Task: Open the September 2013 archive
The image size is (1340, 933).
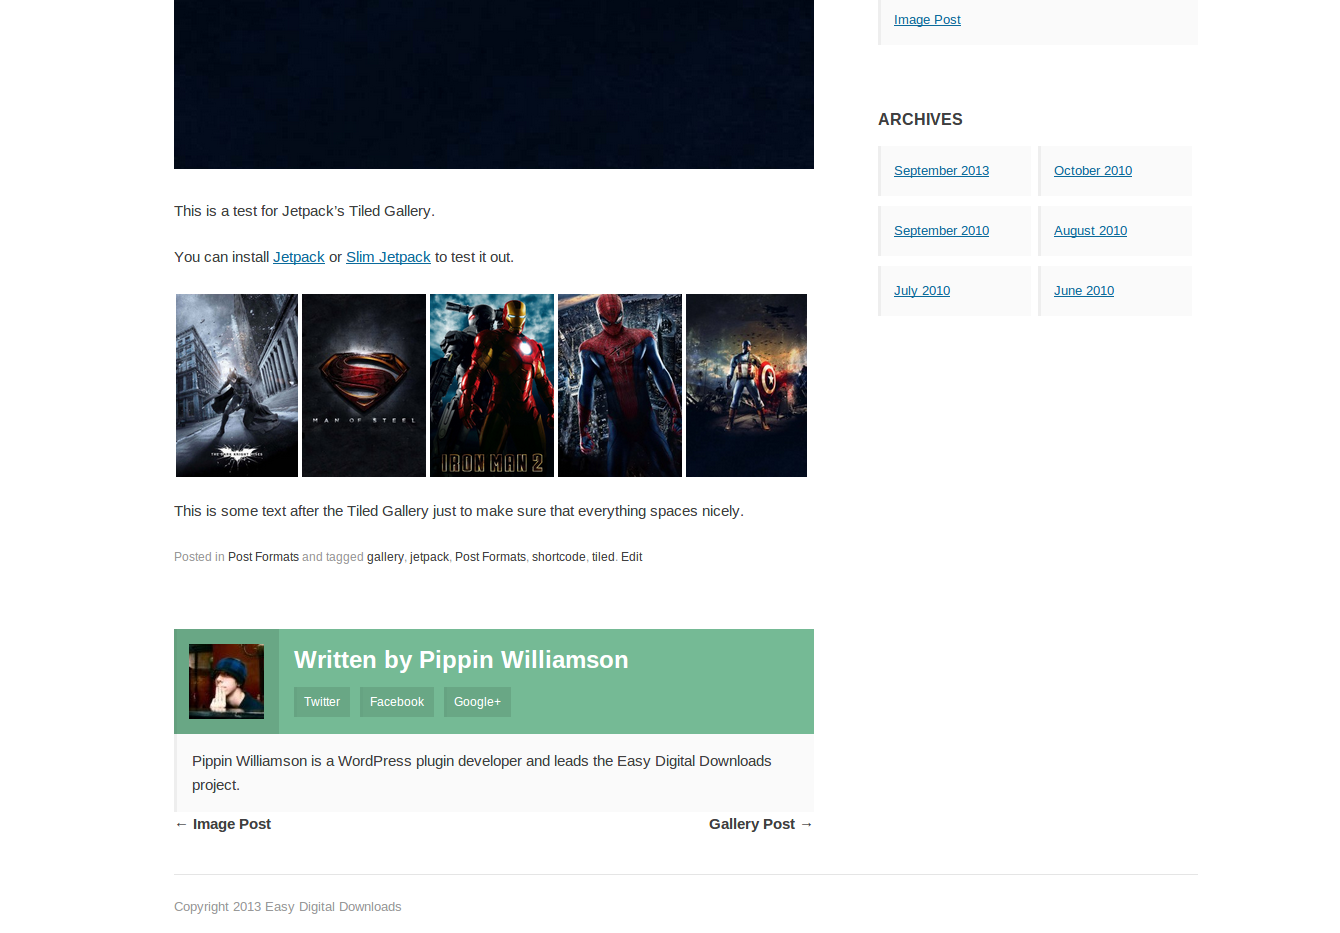Action: [x=941, y=171]
